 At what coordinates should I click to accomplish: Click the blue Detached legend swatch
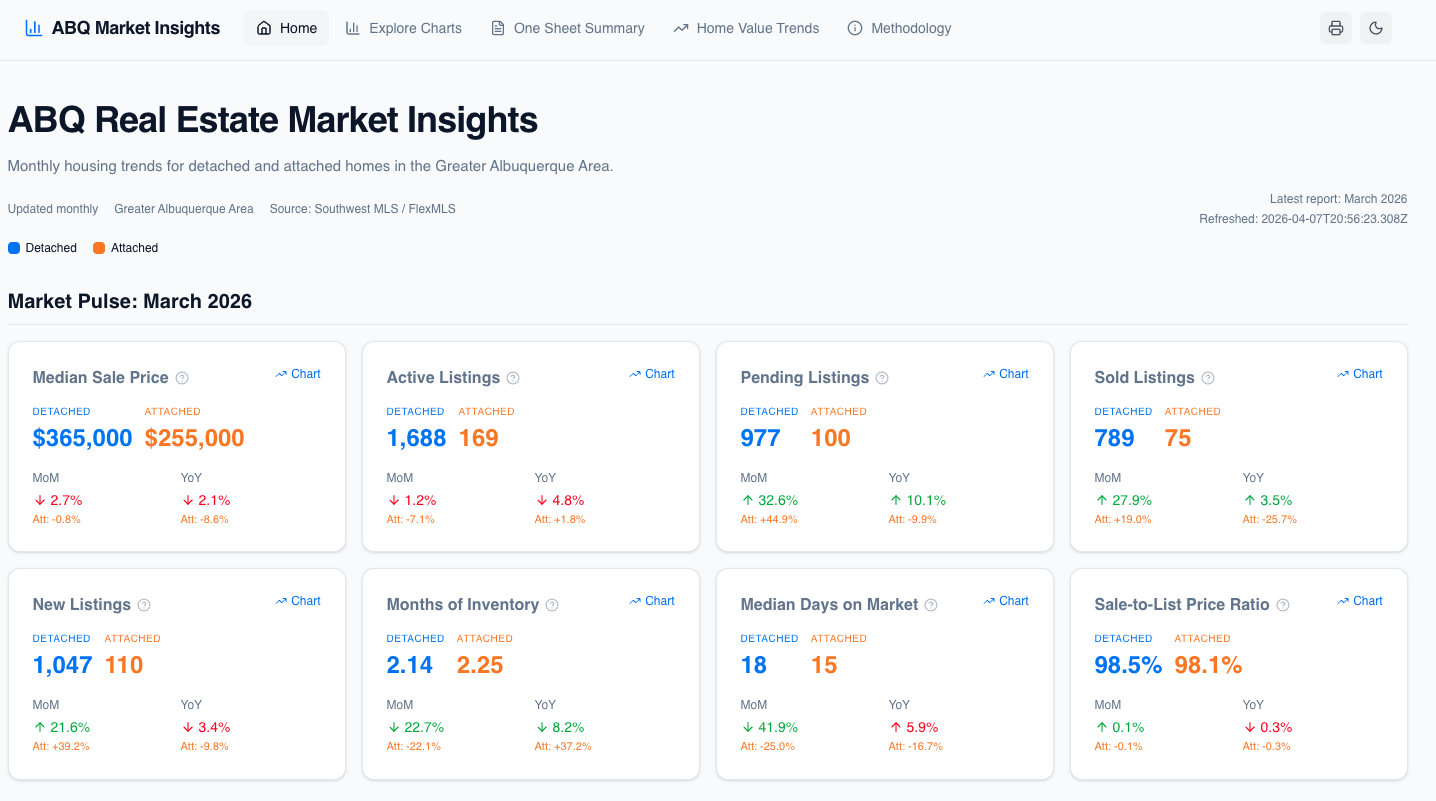[x=14, y=248]
